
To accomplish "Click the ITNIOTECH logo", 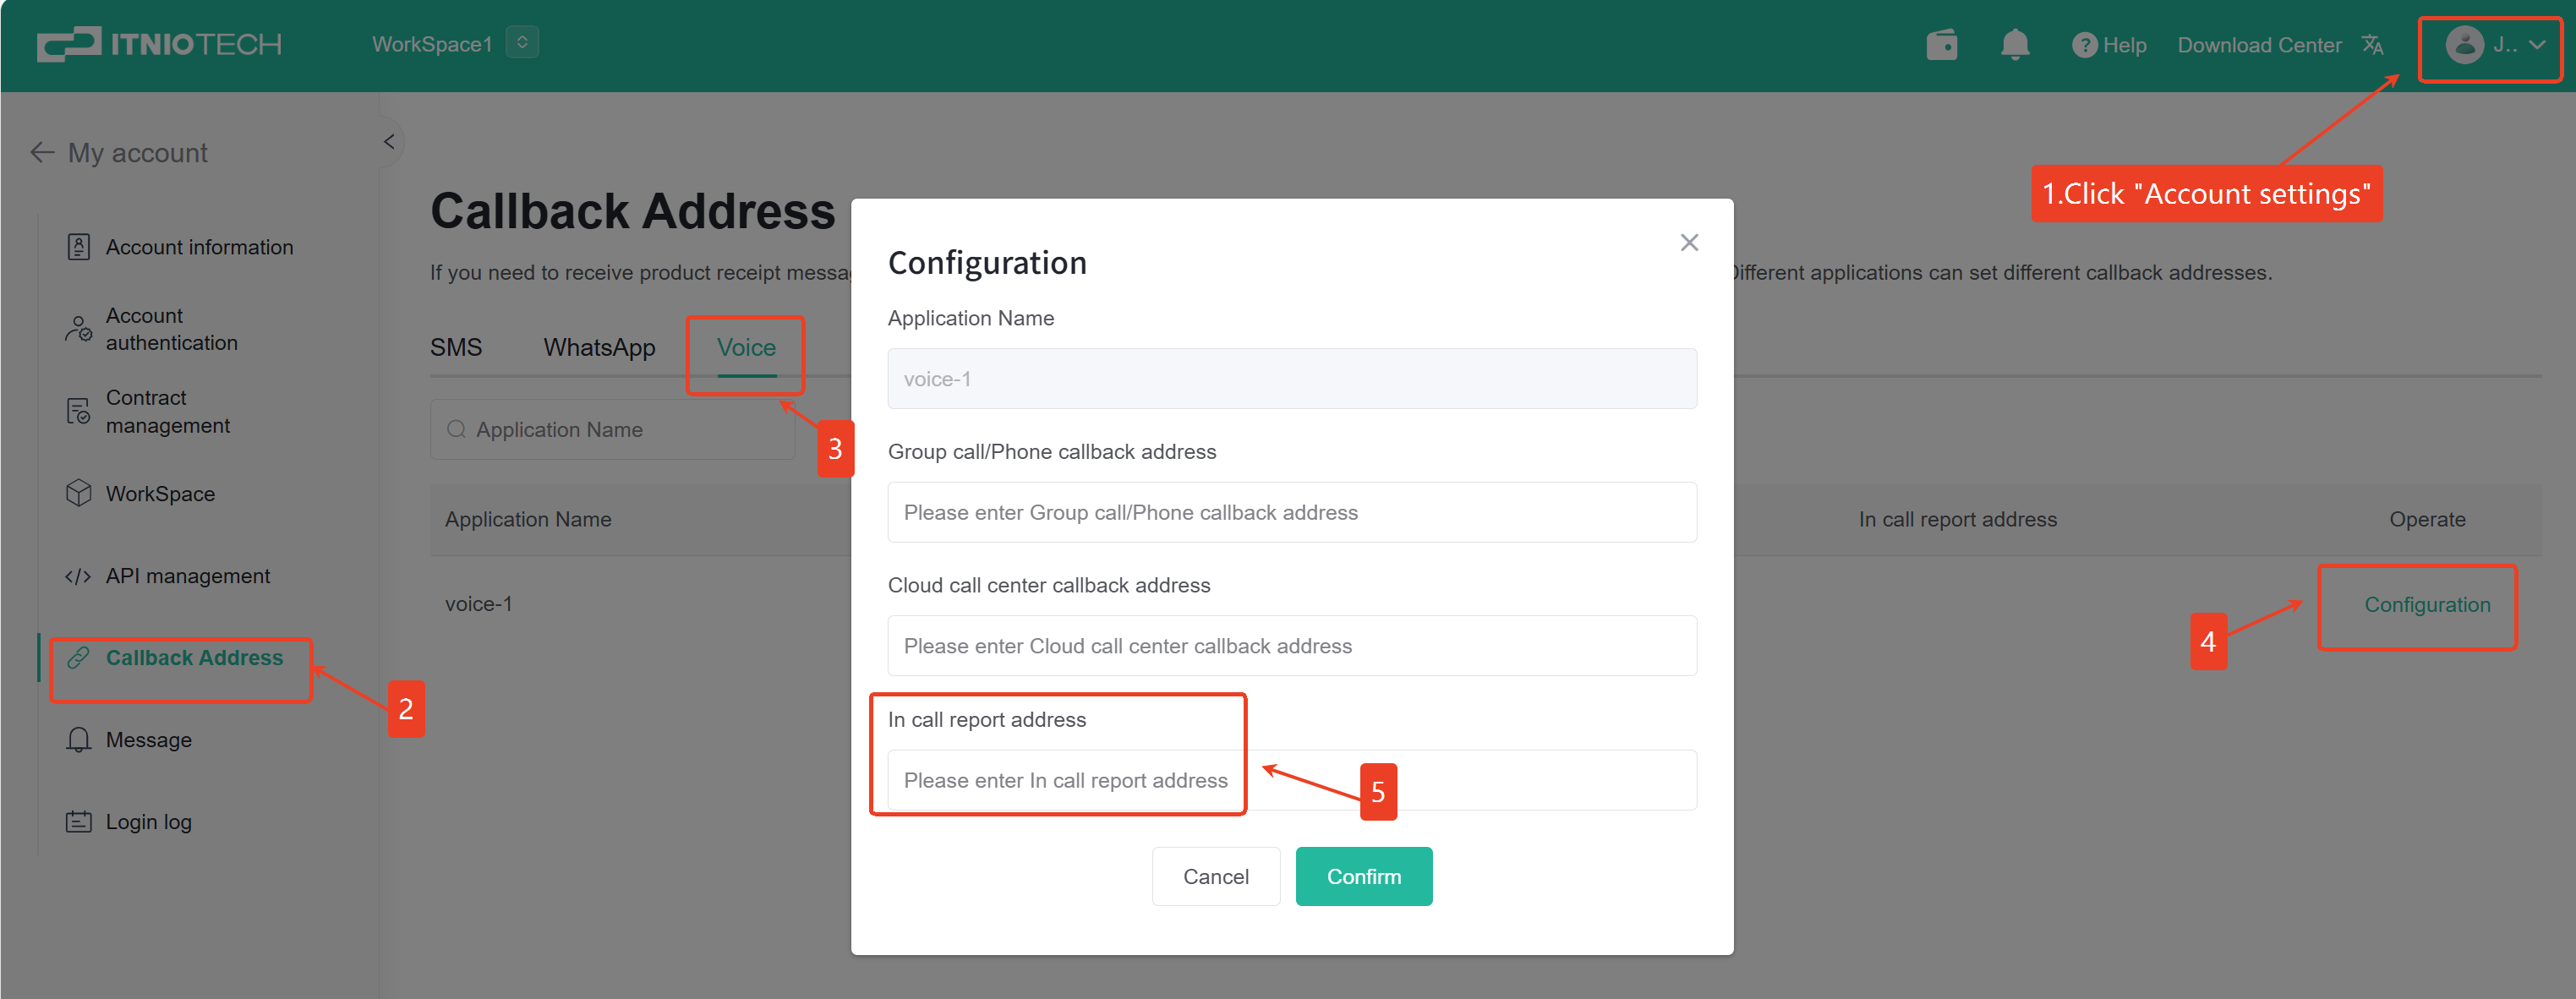I will [160, 44].
